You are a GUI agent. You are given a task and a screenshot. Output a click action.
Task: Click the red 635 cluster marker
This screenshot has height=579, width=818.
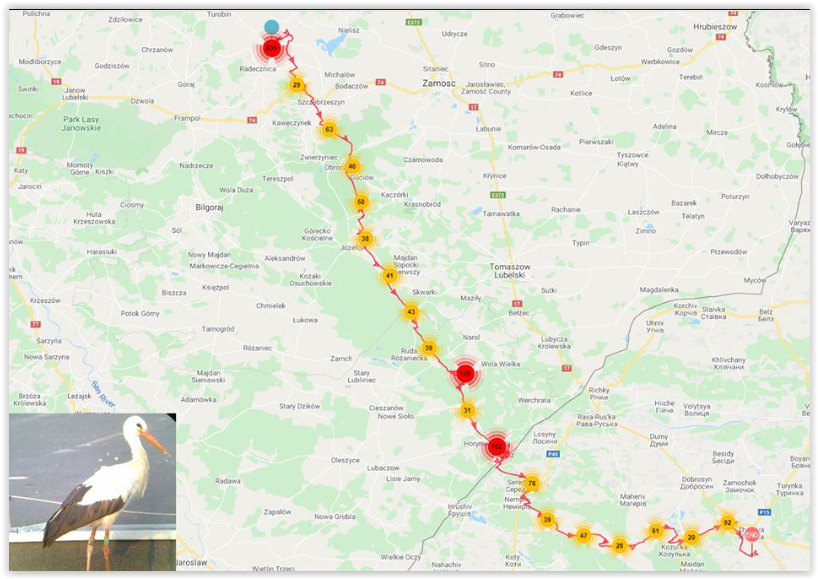tap(271, 49)
